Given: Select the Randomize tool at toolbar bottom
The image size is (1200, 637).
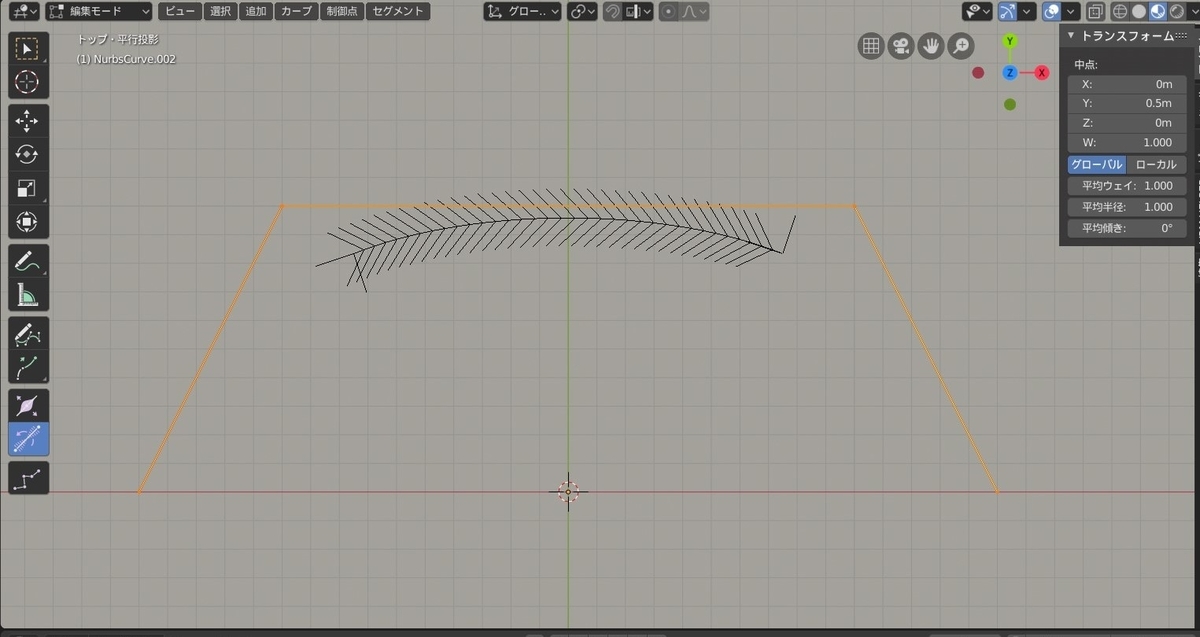Looking at the screenshot, I should click(28, 478).
